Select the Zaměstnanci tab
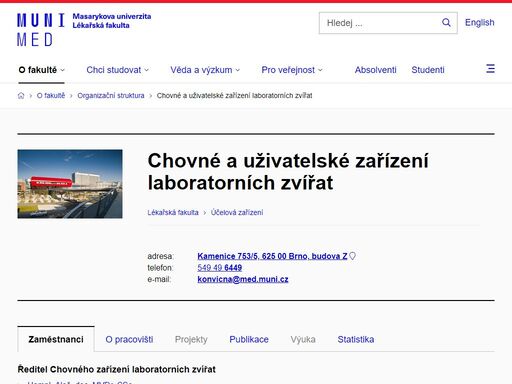This screenshot has height=384, width=512. coord(56,339)
